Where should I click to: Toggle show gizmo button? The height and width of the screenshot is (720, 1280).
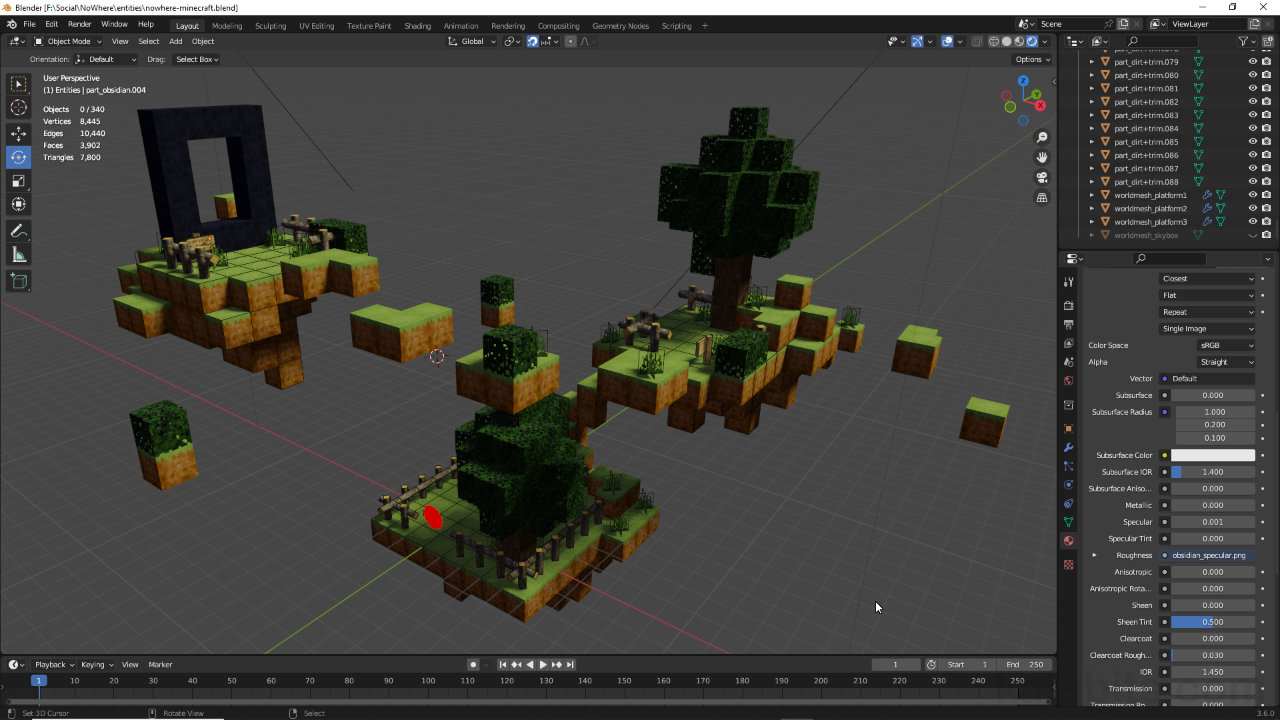(917, 41)
